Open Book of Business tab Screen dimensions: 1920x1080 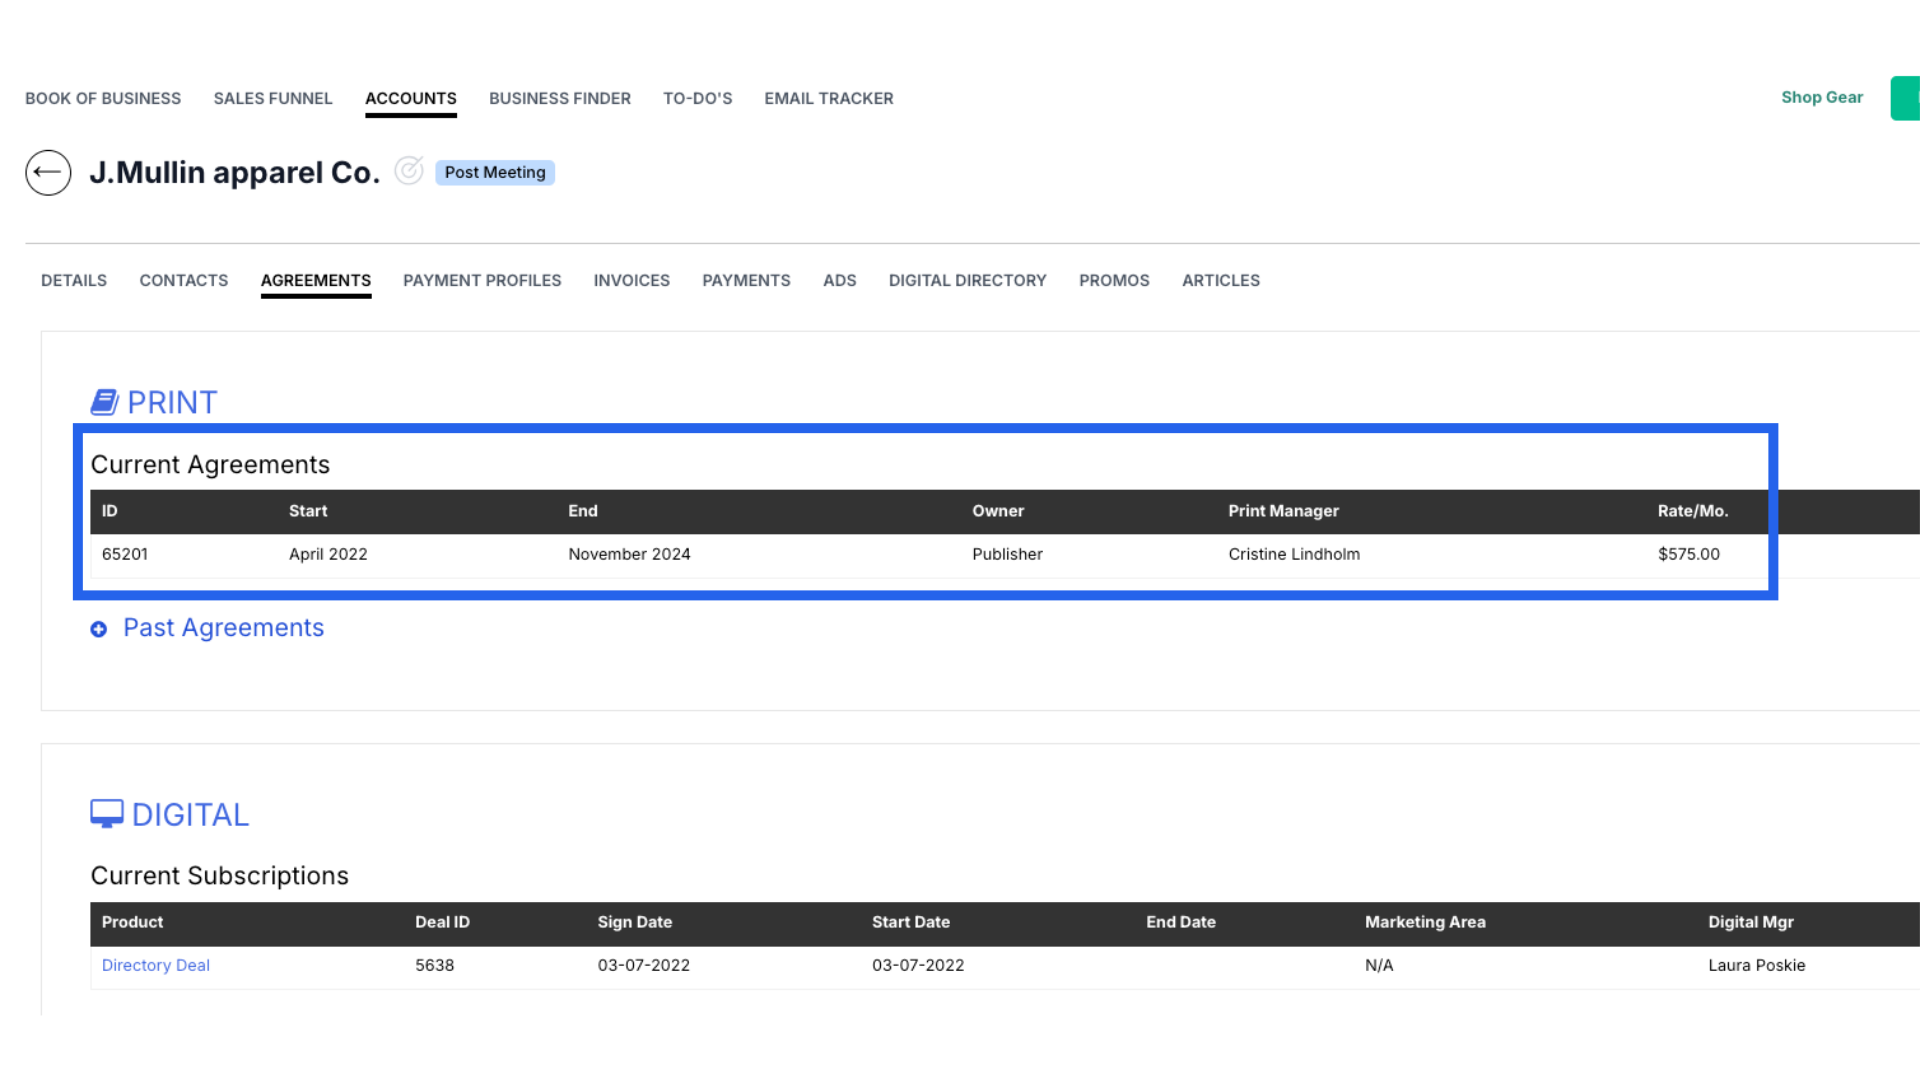click(x=103, y=98)
